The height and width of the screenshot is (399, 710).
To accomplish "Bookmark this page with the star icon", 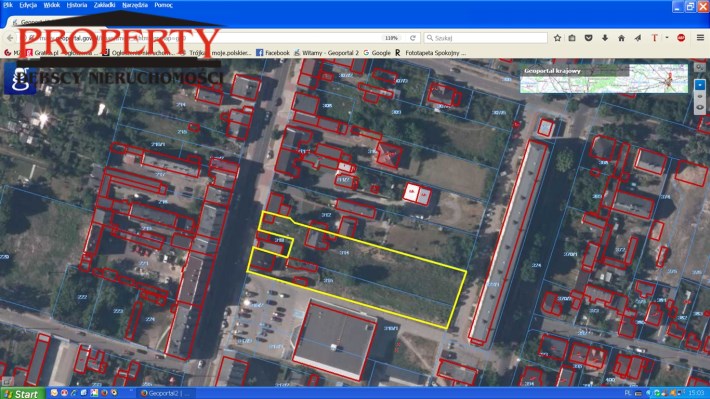I will 557,38.
